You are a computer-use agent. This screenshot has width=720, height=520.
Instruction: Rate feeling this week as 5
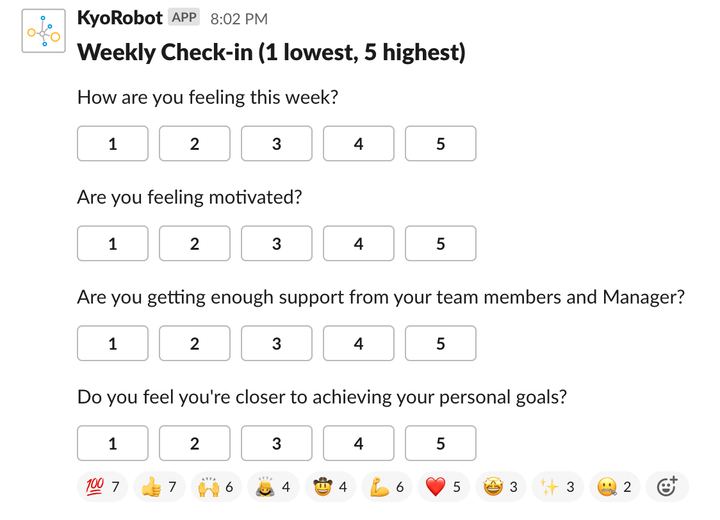coord(440,144)
